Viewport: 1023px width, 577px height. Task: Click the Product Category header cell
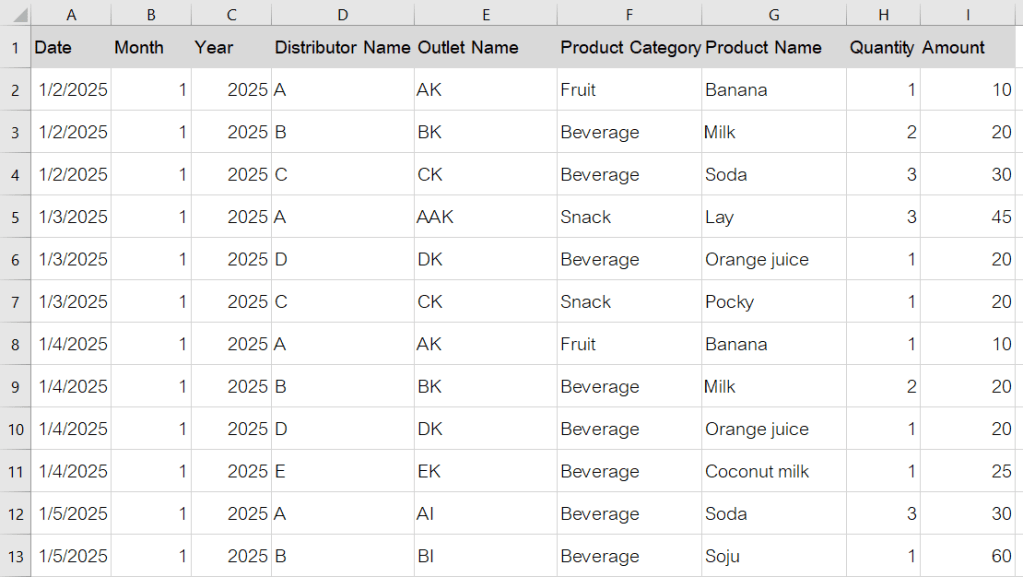pyautogui.click(x=629, y=47)
